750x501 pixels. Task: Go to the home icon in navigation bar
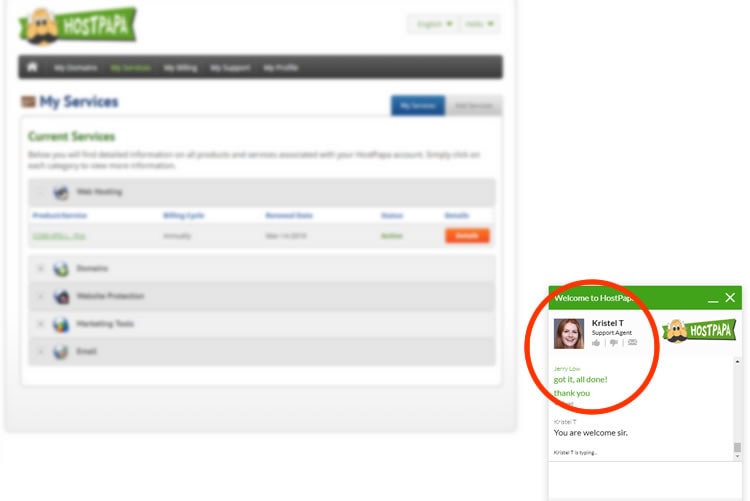[32, 67]
